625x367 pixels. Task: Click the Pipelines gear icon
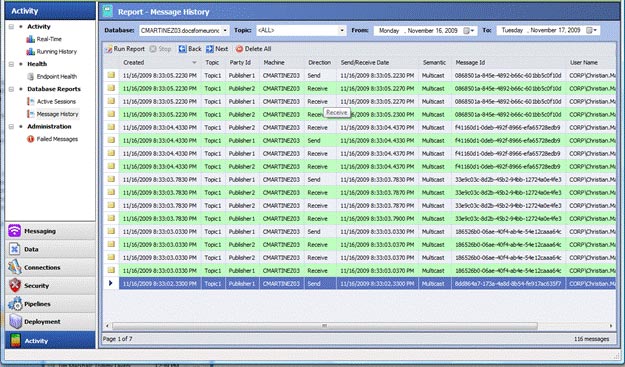coord(15,304)
